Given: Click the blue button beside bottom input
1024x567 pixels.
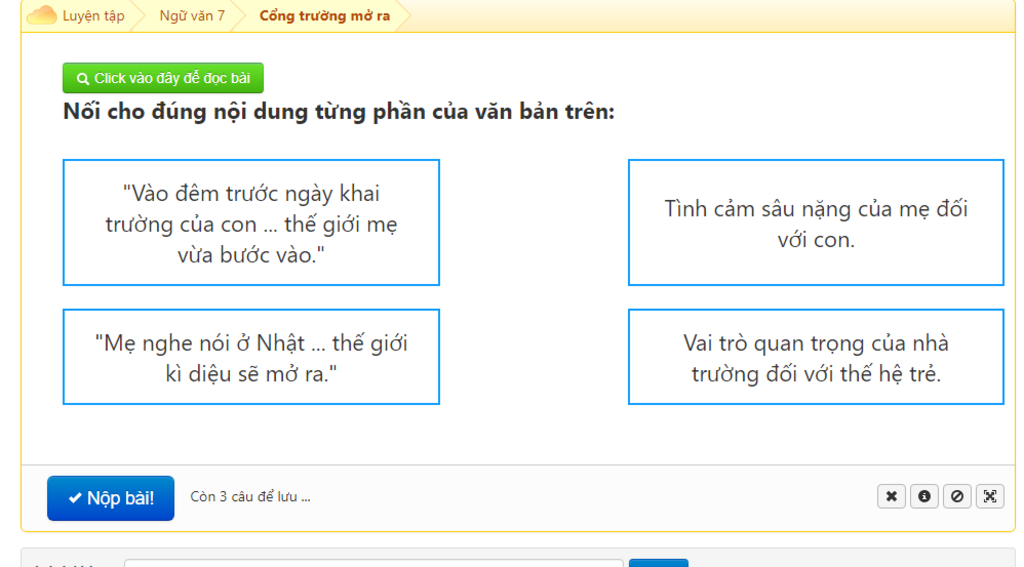Looking at the screenshot, I should click(x=658, y=563).
